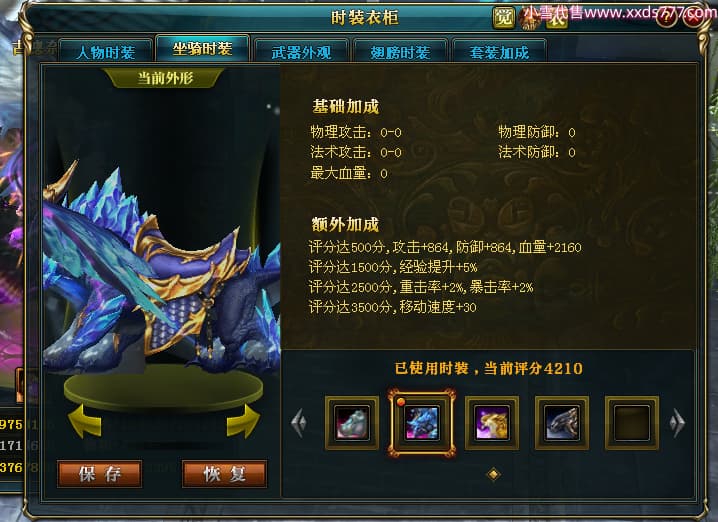The width and height of the screenshot is (718, 522).
Task: Select the blue ice dragon mount icon
Action: pyautogui.click(x=422, y=423)
